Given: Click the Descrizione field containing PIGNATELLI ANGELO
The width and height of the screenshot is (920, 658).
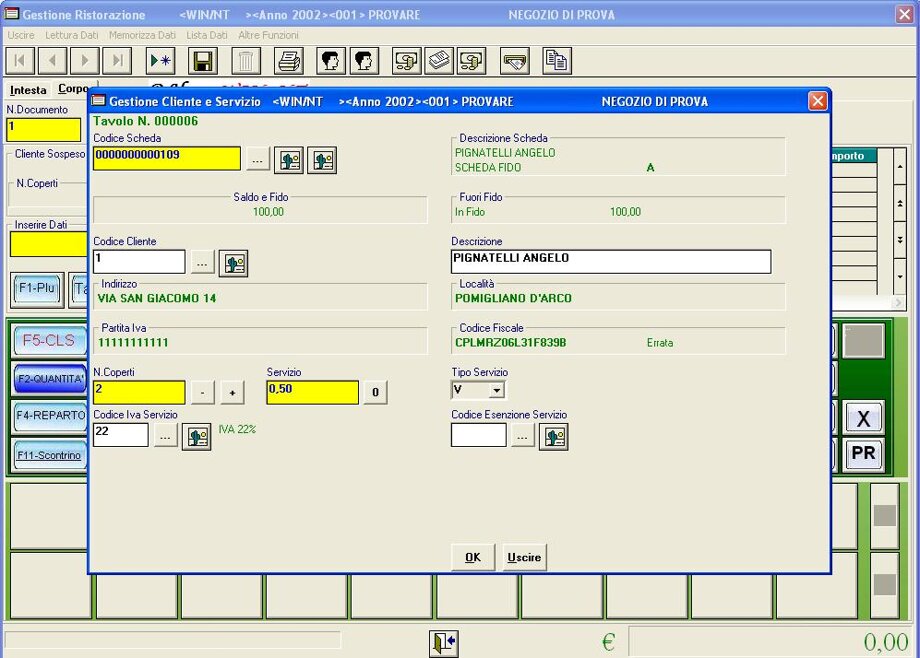Looking at the screenshot, I should point(610,261).
